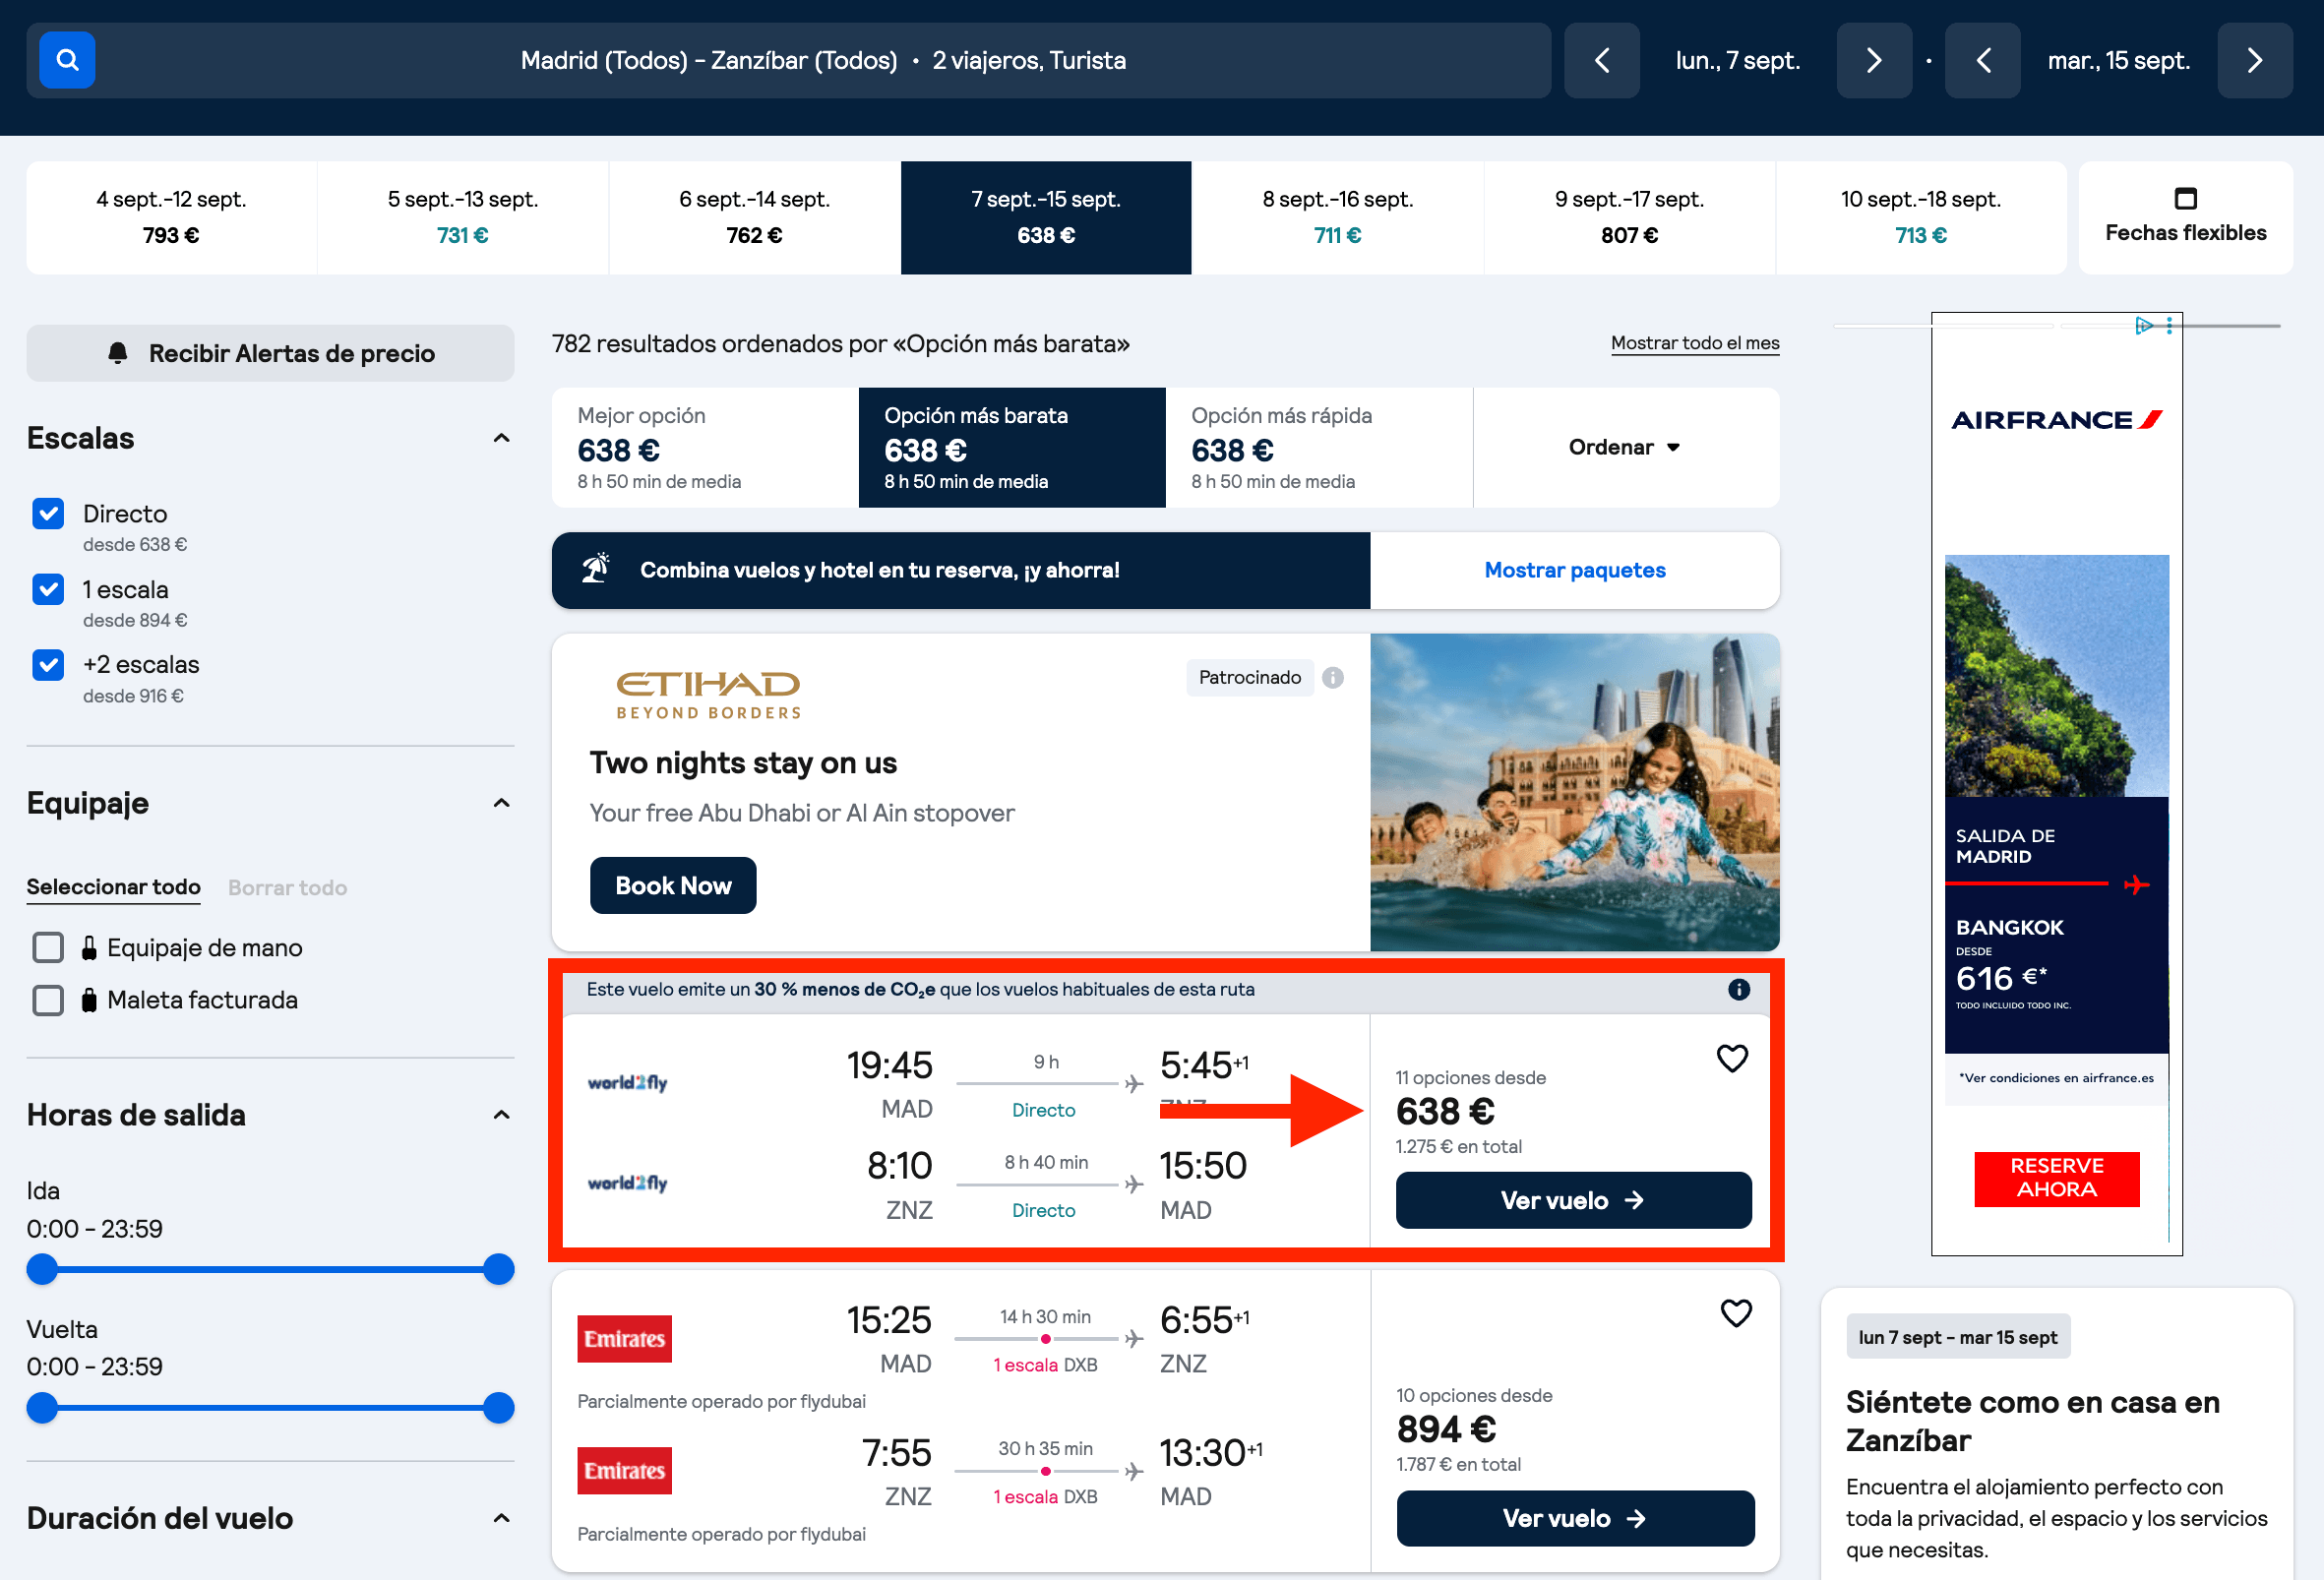Click the Ida slider left handle
Screen dimensions: 2324x1580
(x=42, y=1269)
